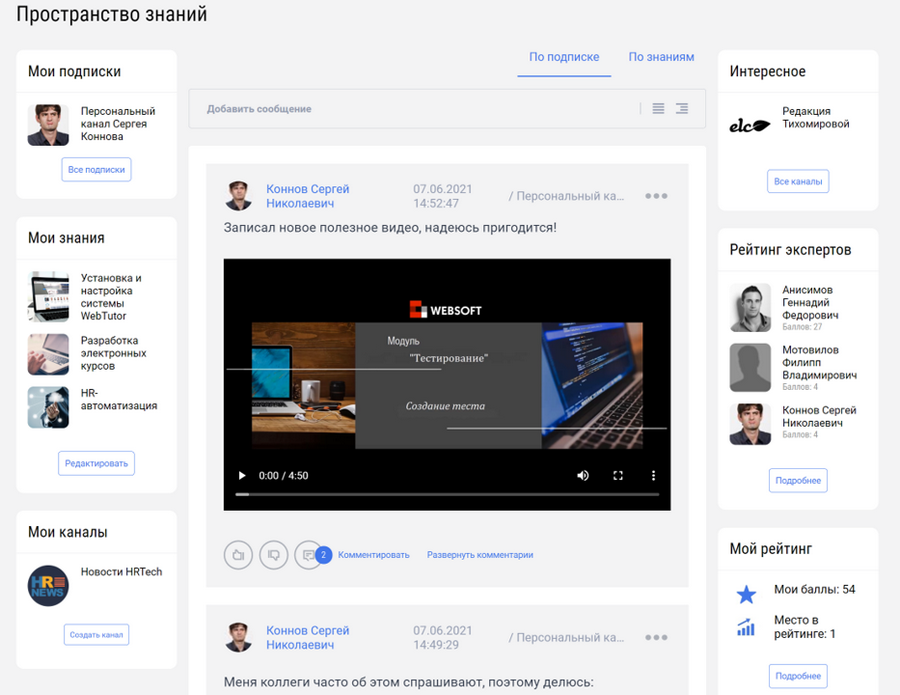Выберите вкладку По подписке
The height and width of the screenshot is (695, 900).
click(564, 57)
